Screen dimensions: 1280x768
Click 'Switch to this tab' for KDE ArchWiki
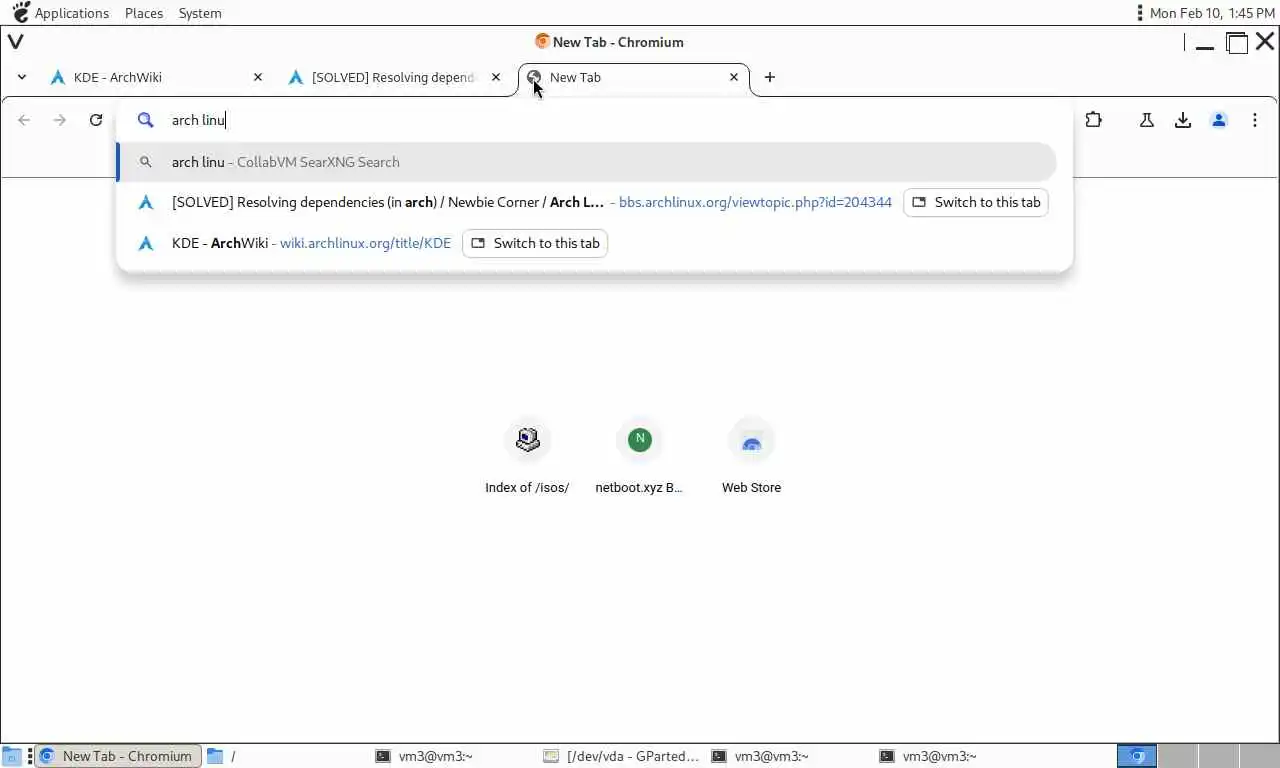[x=535, y=243]
